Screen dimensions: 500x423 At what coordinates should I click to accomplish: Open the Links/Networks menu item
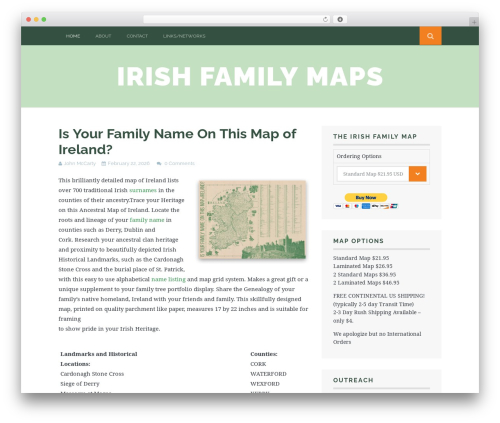(x=184, y=36)
